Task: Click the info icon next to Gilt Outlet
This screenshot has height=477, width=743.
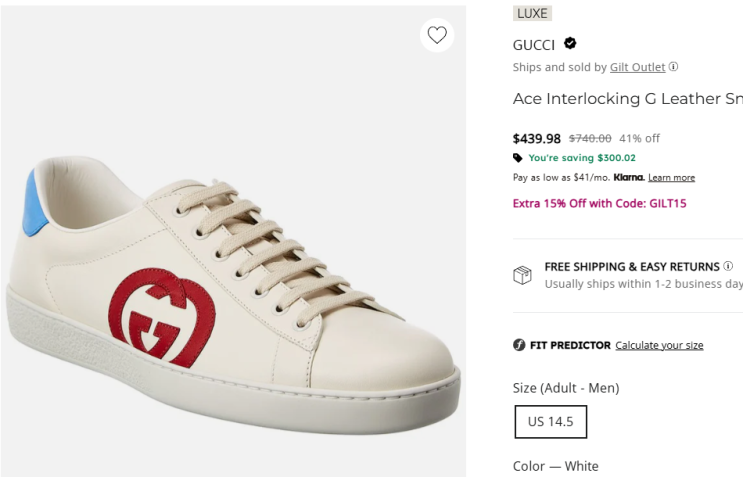Action: 674,67
